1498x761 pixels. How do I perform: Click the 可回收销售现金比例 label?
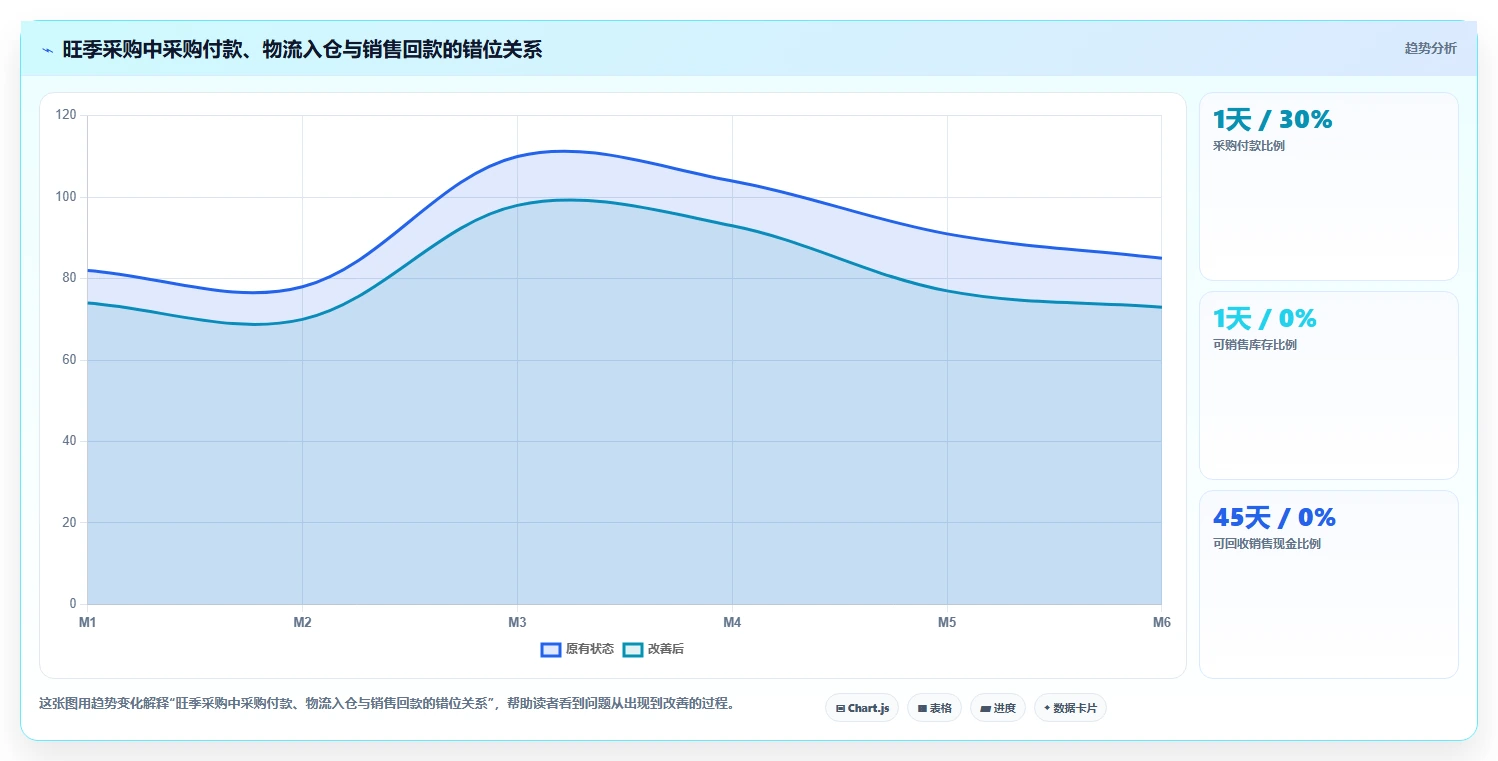pyautogui.click(x=1267, y=544)
